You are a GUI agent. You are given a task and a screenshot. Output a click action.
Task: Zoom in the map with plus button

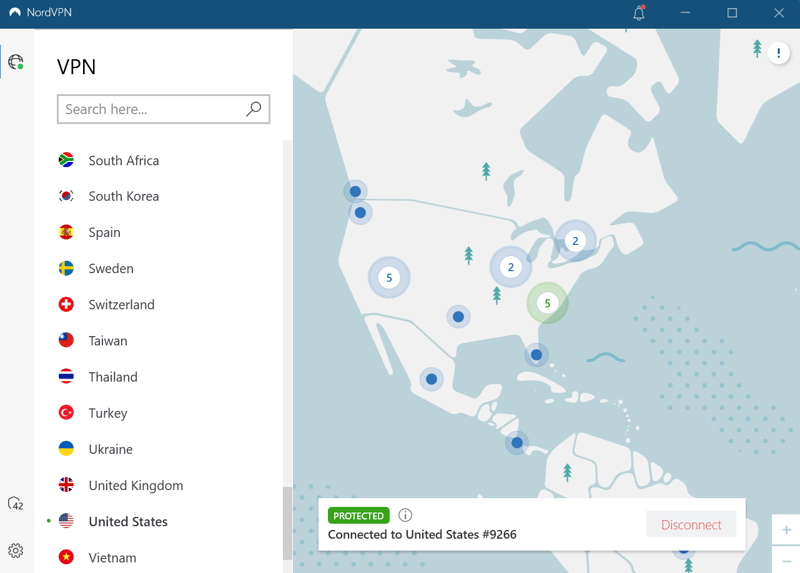point(786,530)
